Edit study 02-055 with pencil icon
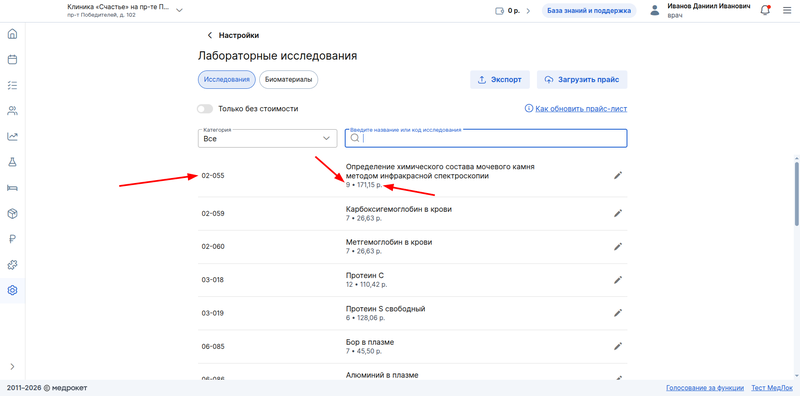The image size is (800, 396). (618, 176)
